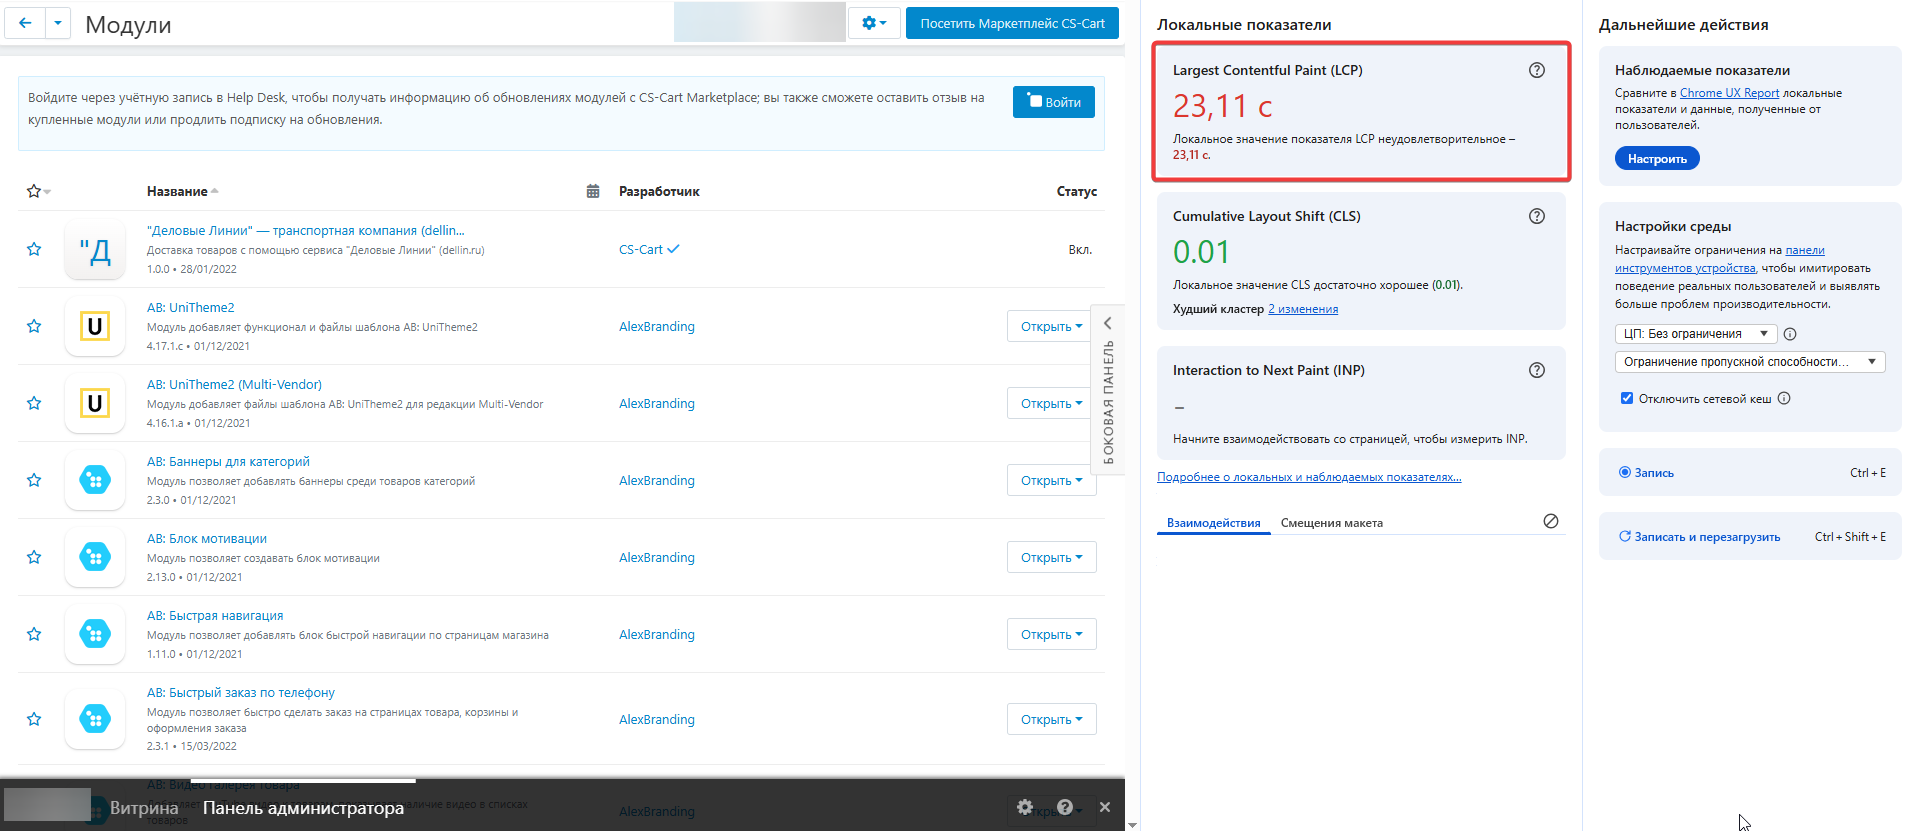Select the Витрина tab in bottom bar

144,808
